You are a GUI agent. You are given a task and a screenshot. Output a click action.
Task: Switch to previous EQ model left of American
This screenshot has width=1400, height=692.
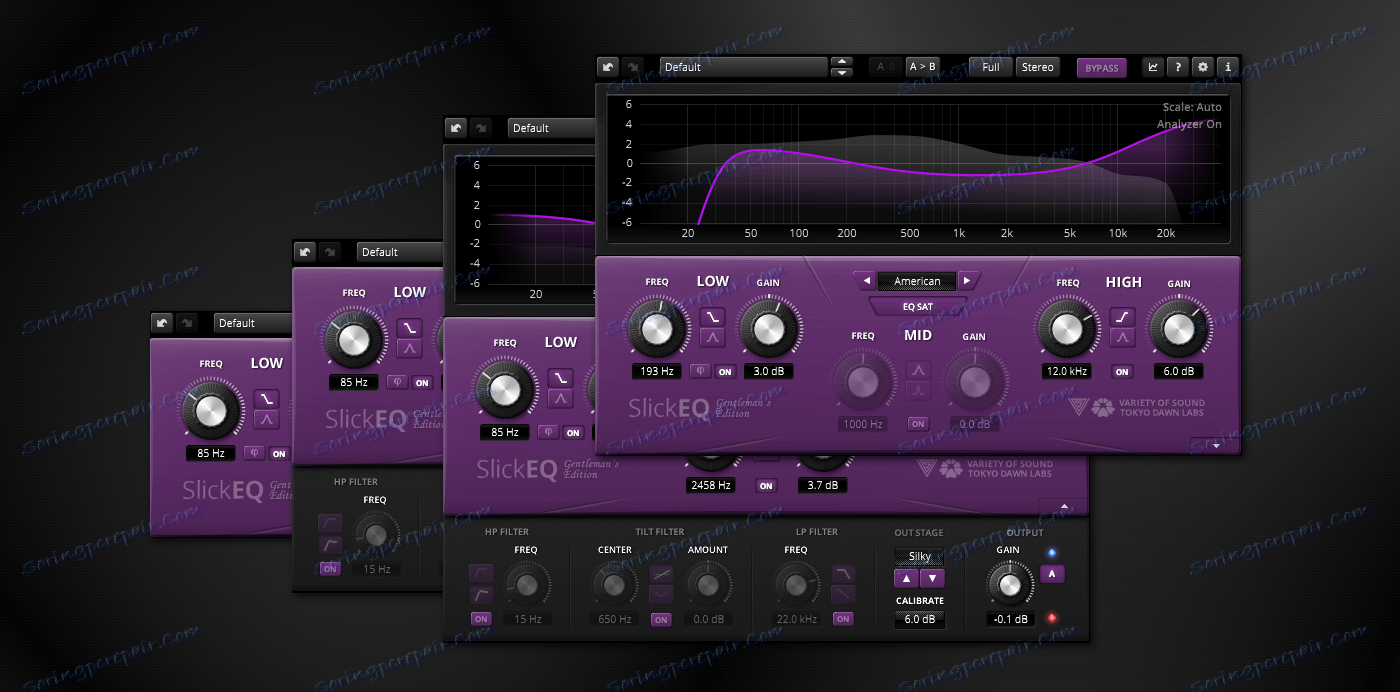tap(866, 281)
